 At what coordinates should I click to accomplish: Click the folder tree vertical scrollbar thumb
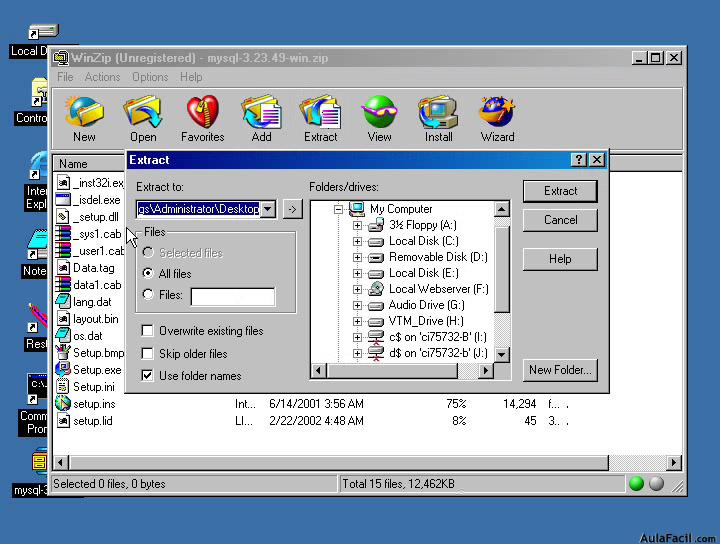point(502,269)
